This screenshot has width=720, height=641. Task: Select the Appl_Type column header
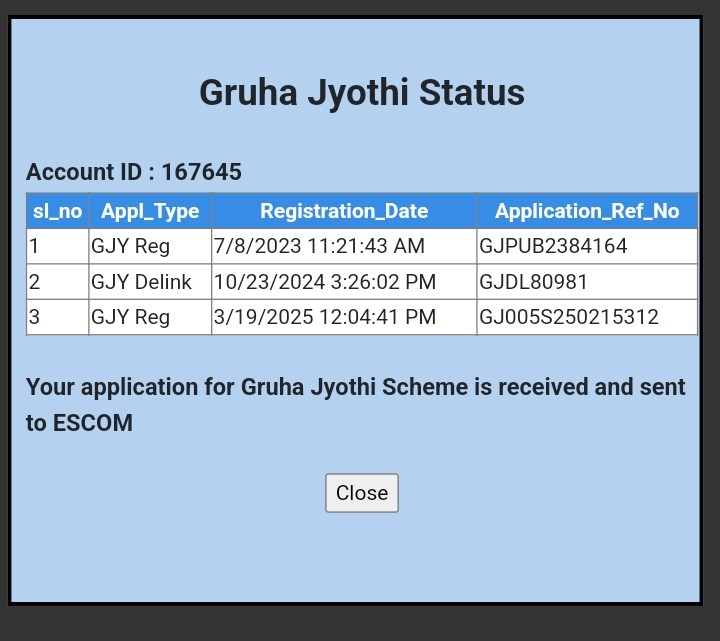150,211
